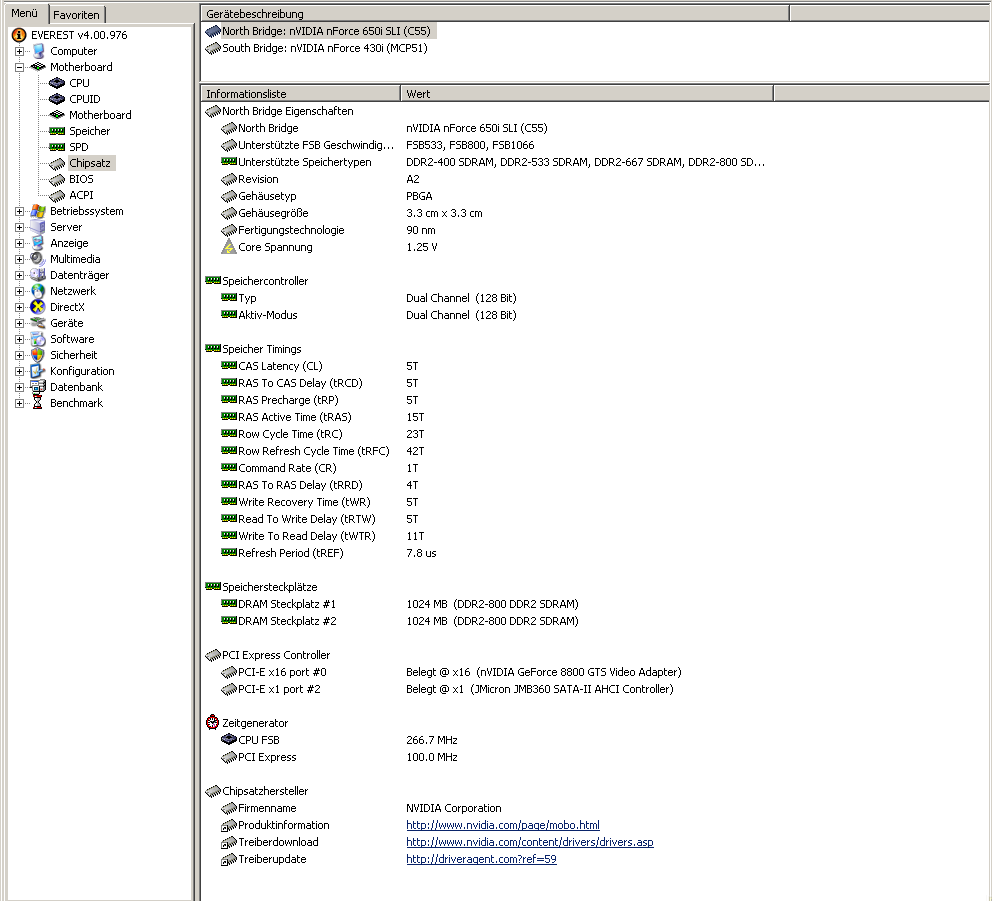Click the Netzwerk globe icon
Screen dimensions: 992x901
point(38,291)
